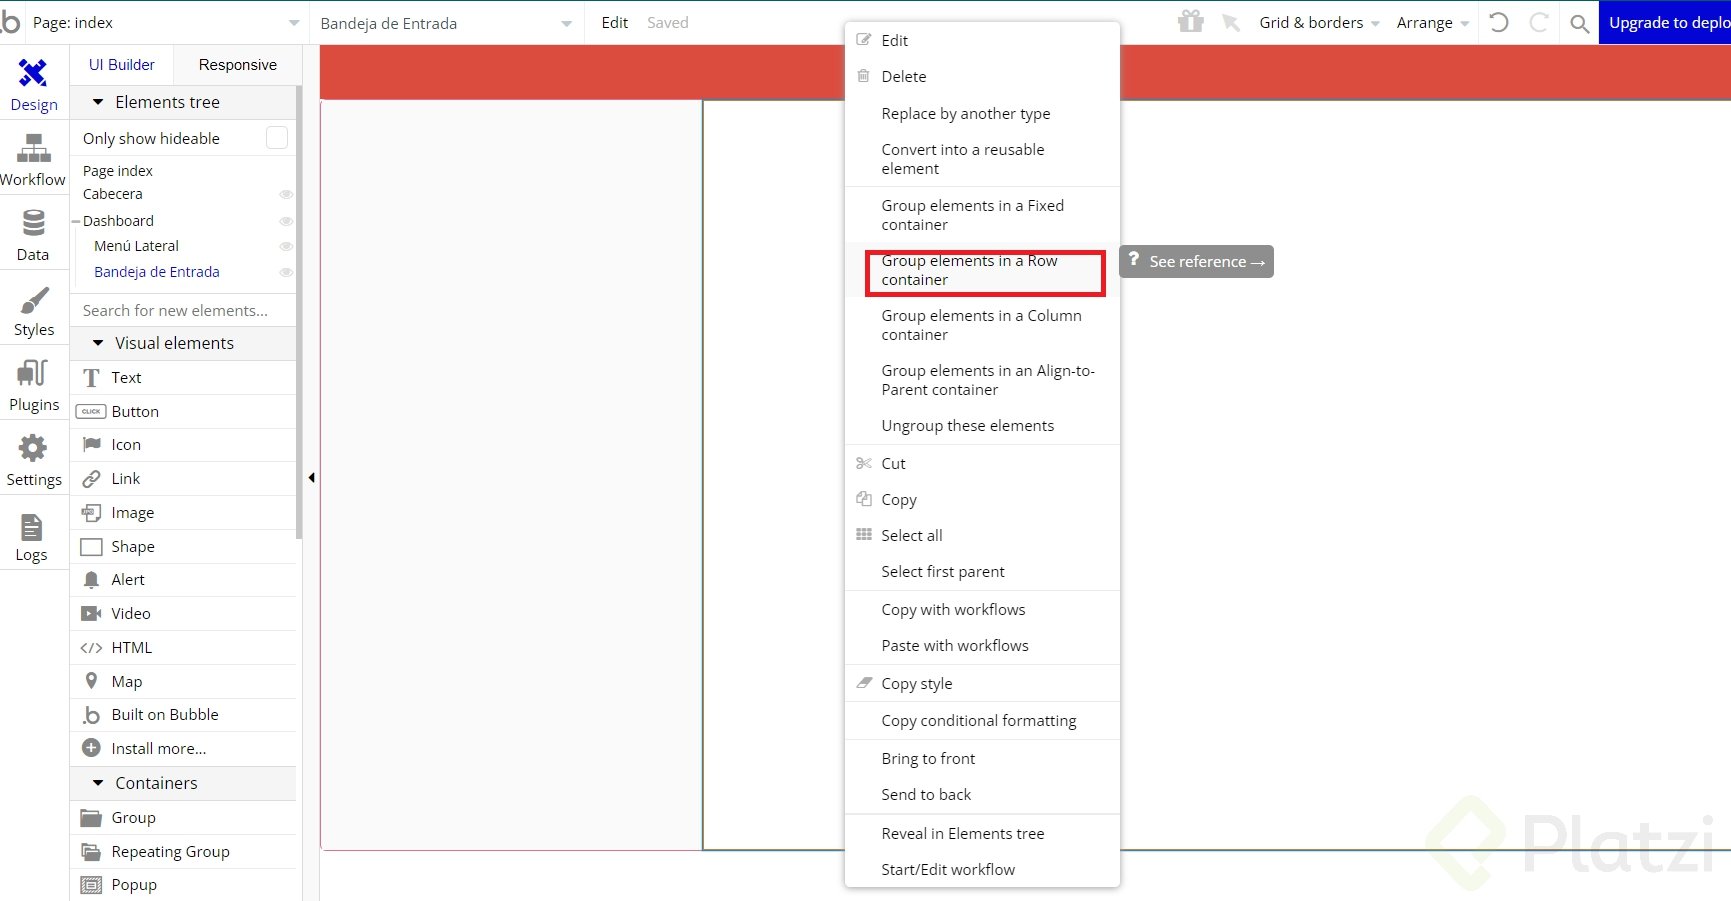Click the undo arrow icon
This screenshot has height=901, width=1731.
(x=1498, y=22)
